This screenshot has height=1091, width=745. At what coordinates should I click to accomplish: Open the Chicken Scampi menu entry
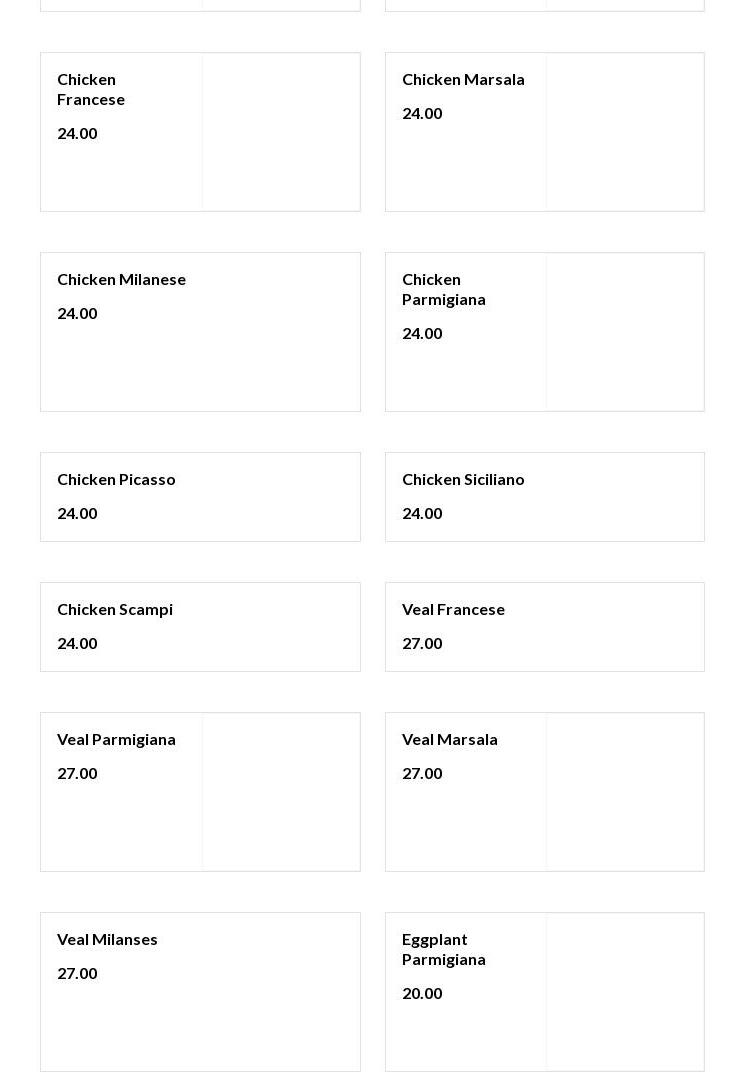tap(115, 609)
